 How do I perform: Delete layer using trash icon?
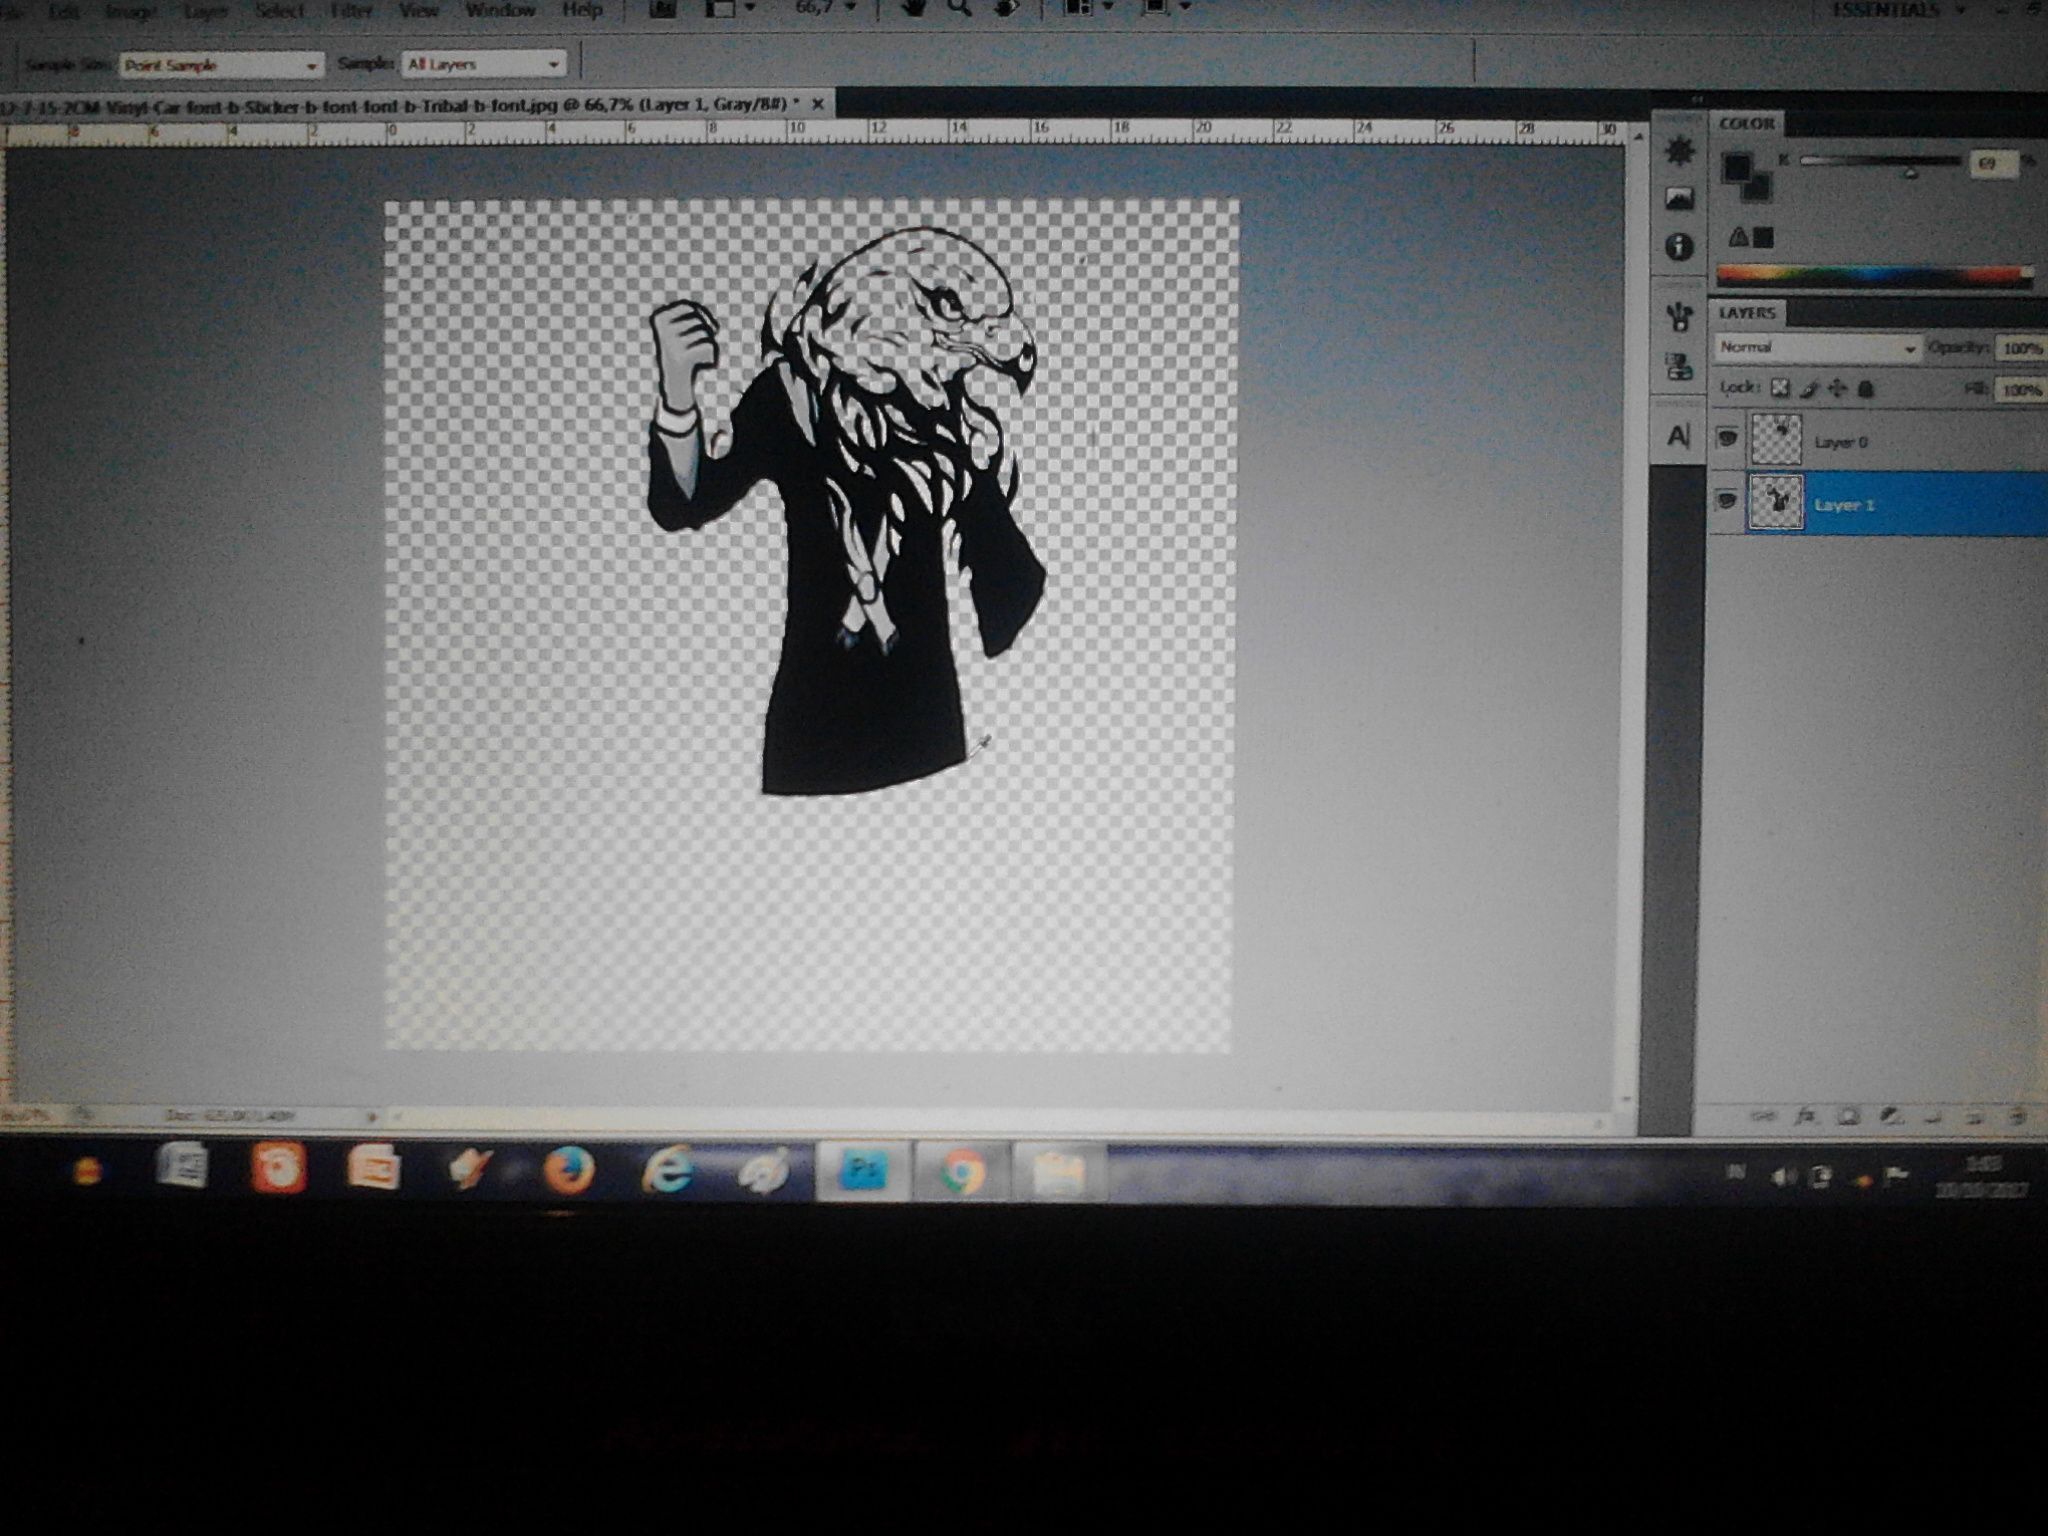[2017, 1116]
